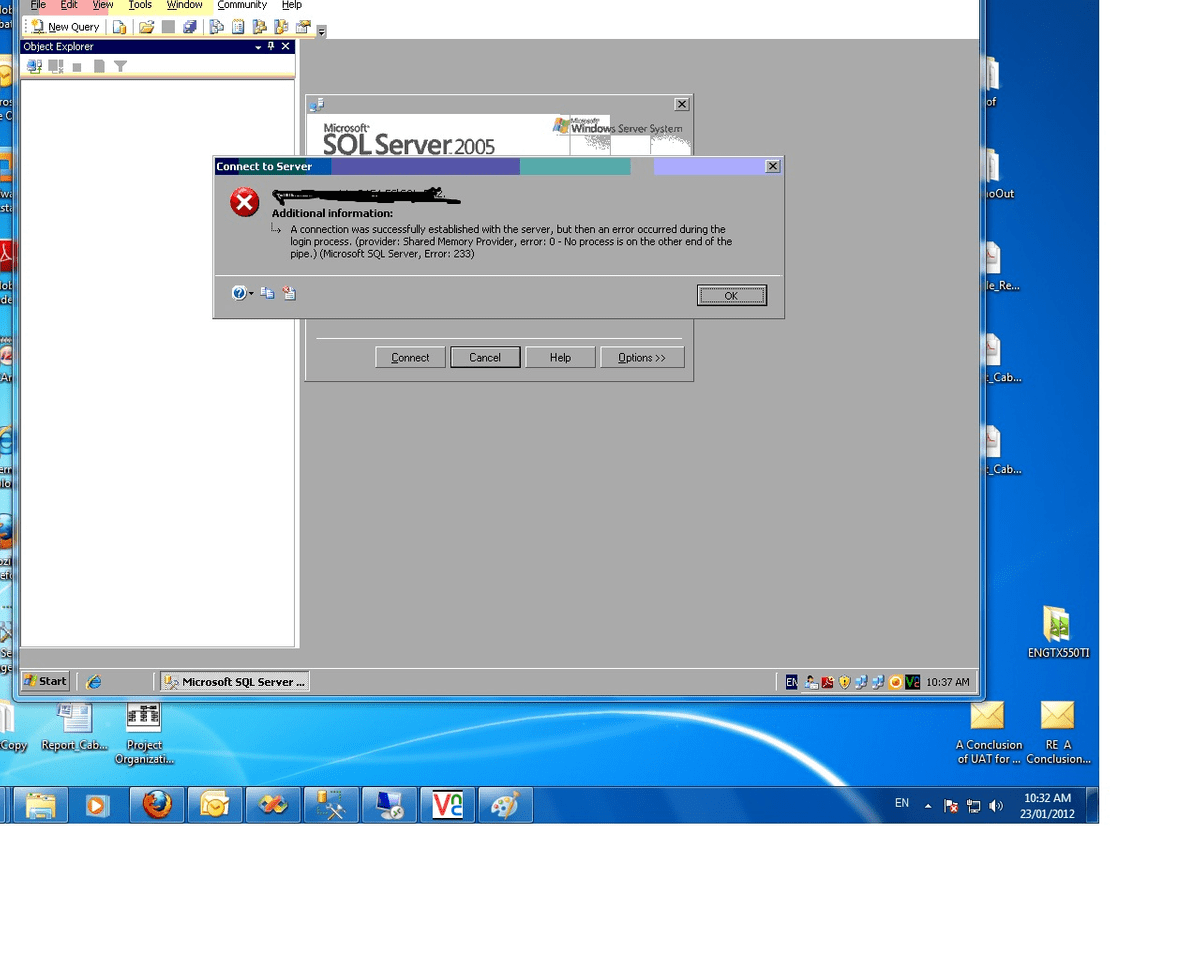Click New Query in the toolbar
1200x960 pixels.
coord(66,27)
